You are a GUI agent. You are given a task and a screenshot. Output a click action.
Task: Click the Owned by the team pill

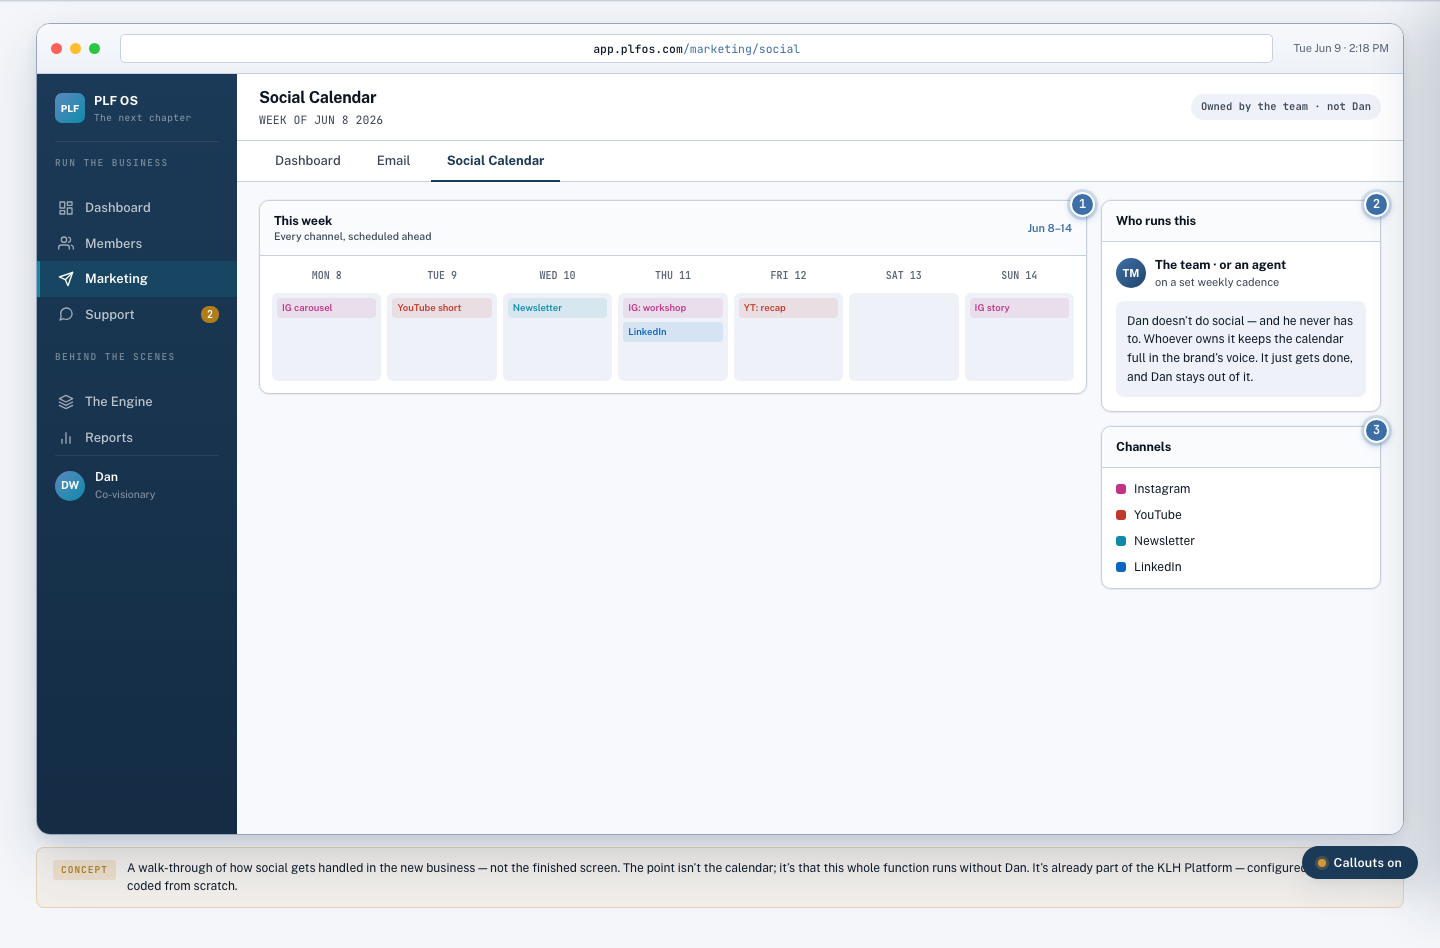click(x=1286, y=107)
